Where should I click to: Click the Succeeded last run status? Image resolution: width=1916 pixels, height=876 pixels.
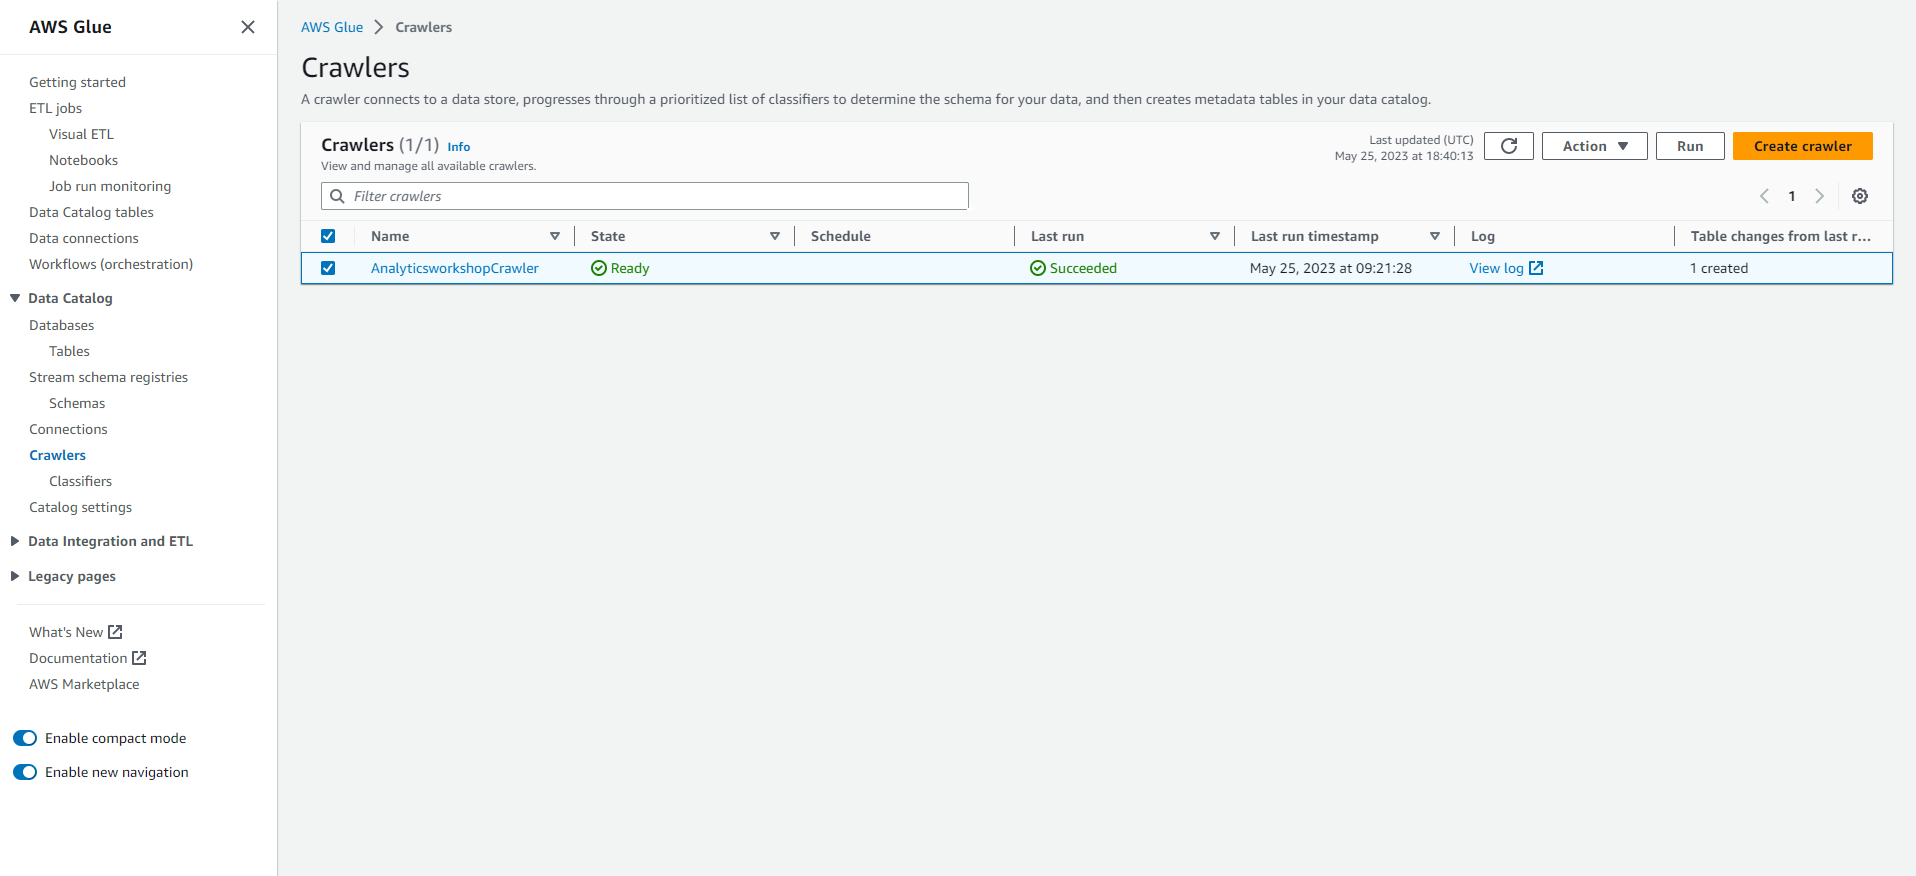pos(1073,268)
